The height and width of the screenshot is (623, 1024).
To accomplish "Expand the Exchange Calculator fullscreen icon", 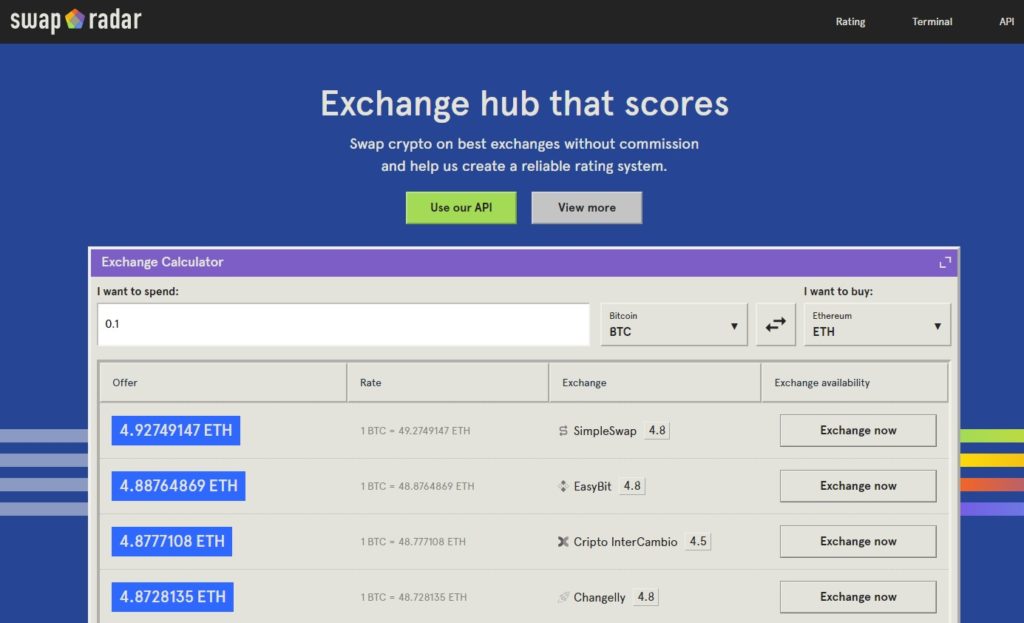I will 945,263.
